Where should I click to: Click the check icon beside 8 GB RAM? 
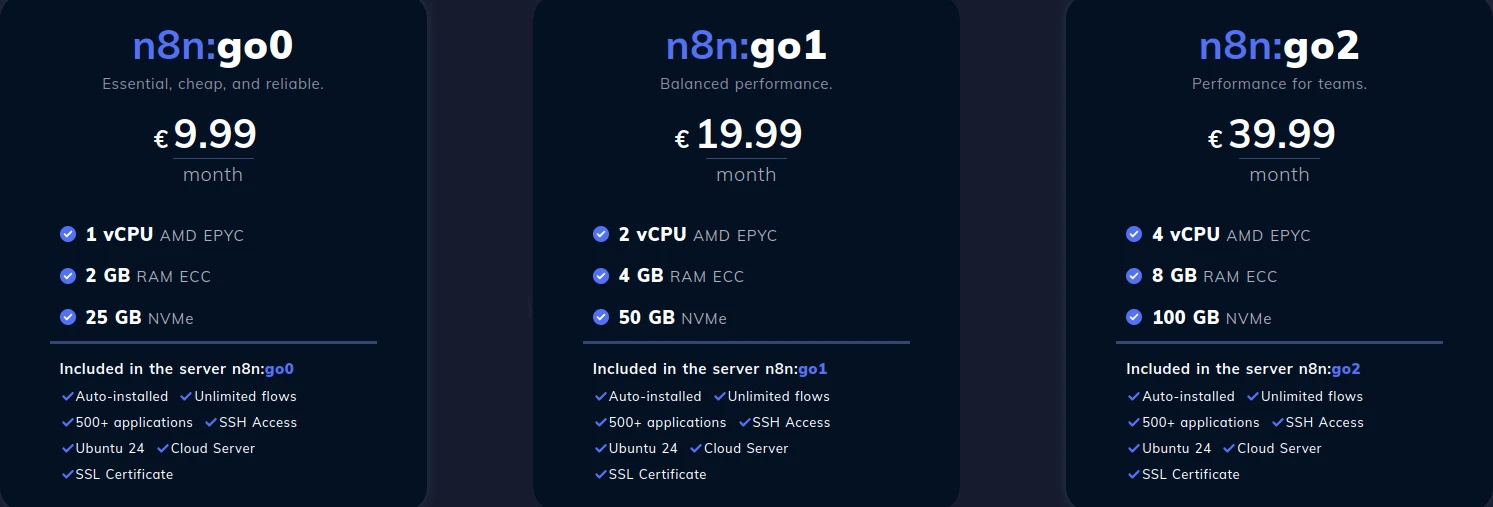pyautogui.click(x=1134, y=275)
